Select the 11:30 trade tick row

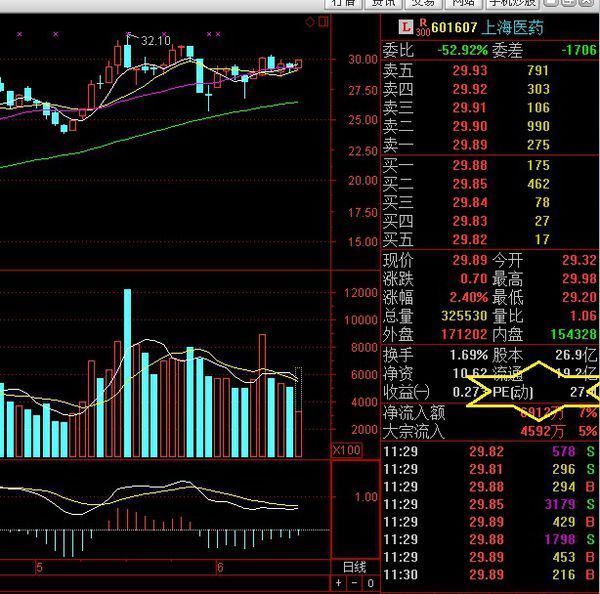[x=490, y=574]
